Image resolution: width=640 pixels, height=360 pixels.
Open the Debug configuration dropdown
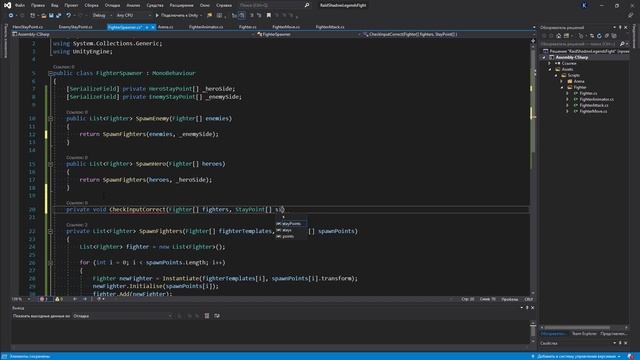point(102,16)
